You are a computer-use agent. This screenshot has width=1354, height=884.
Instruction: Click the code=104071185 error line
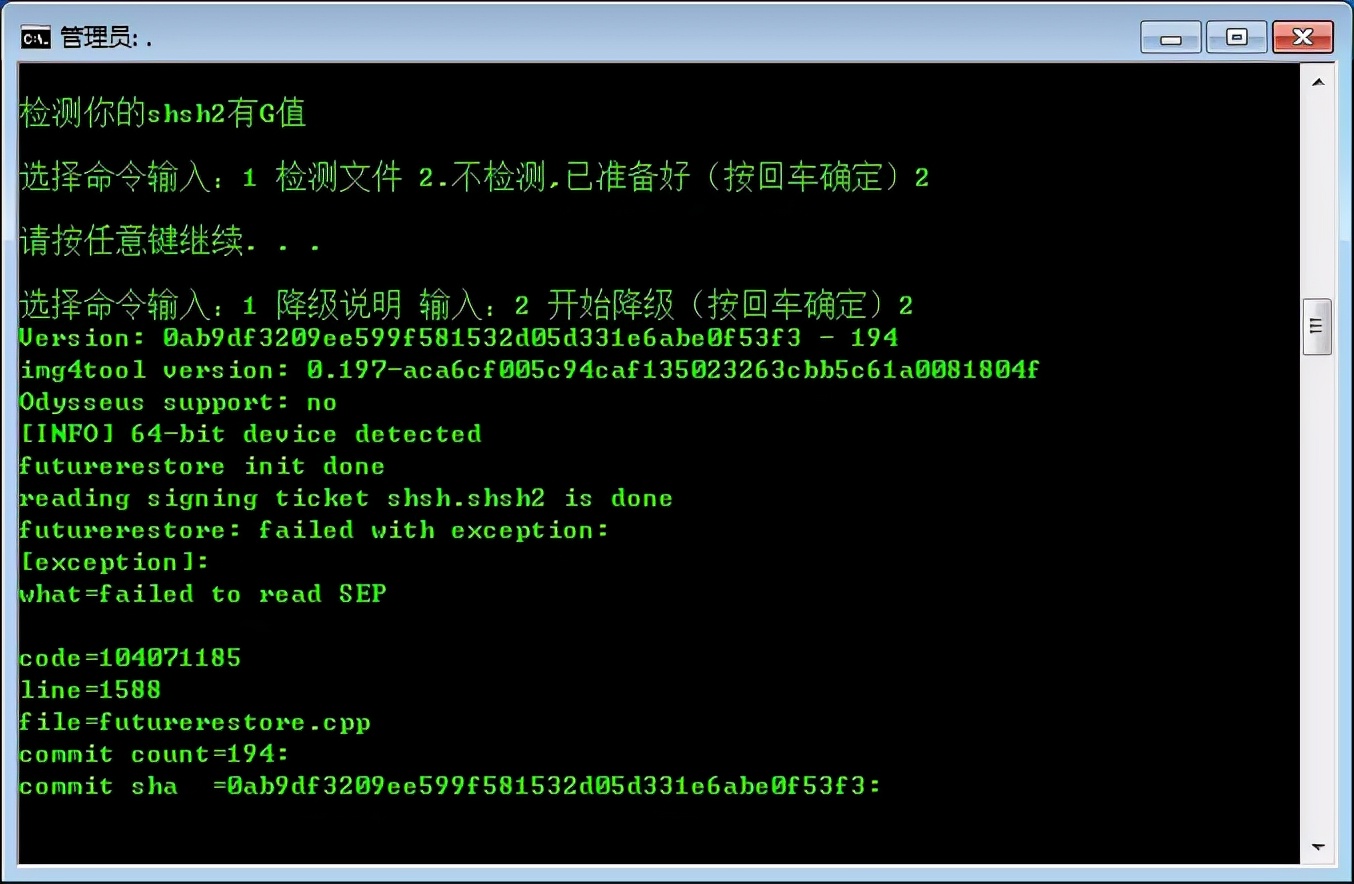[x=128, y=658]
